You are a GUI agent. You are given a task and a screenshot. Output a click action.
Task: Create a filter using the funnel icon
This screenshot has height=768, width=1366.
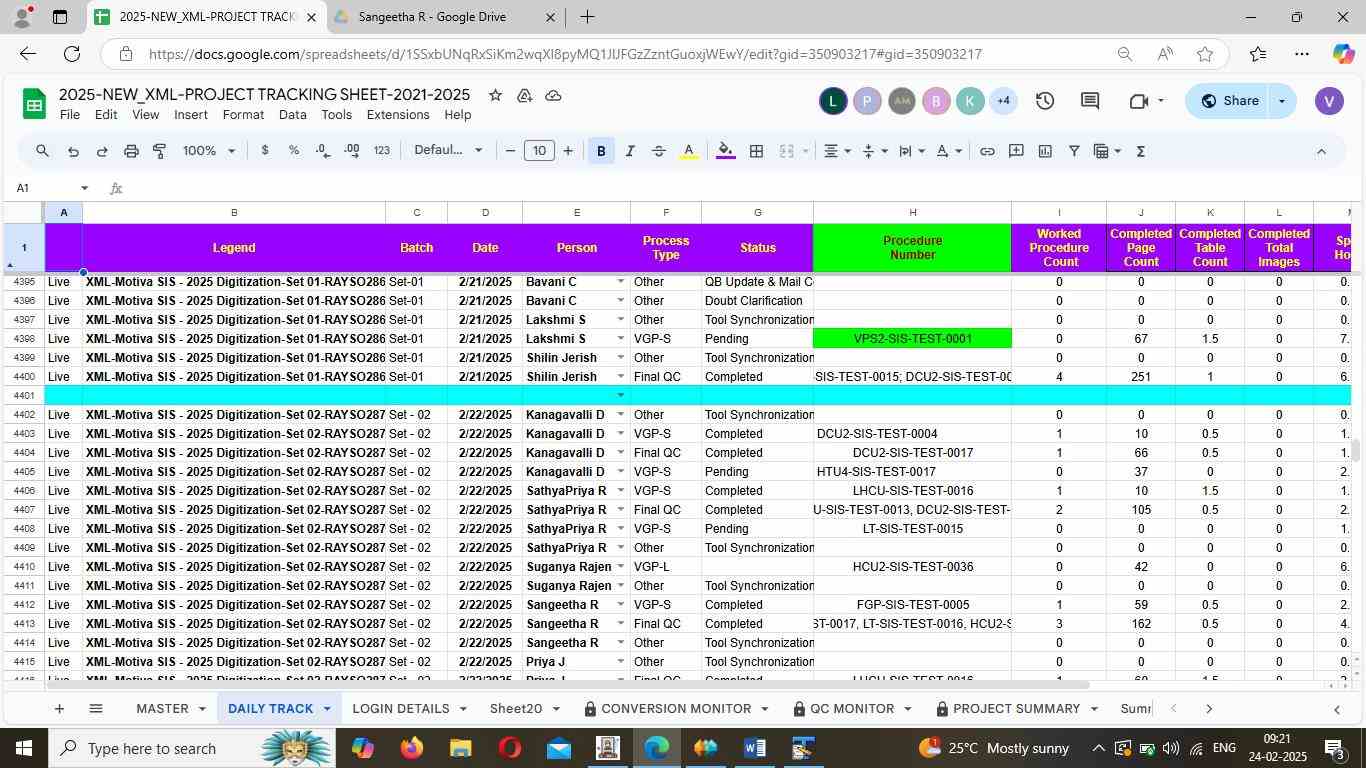pos(1074,151)
